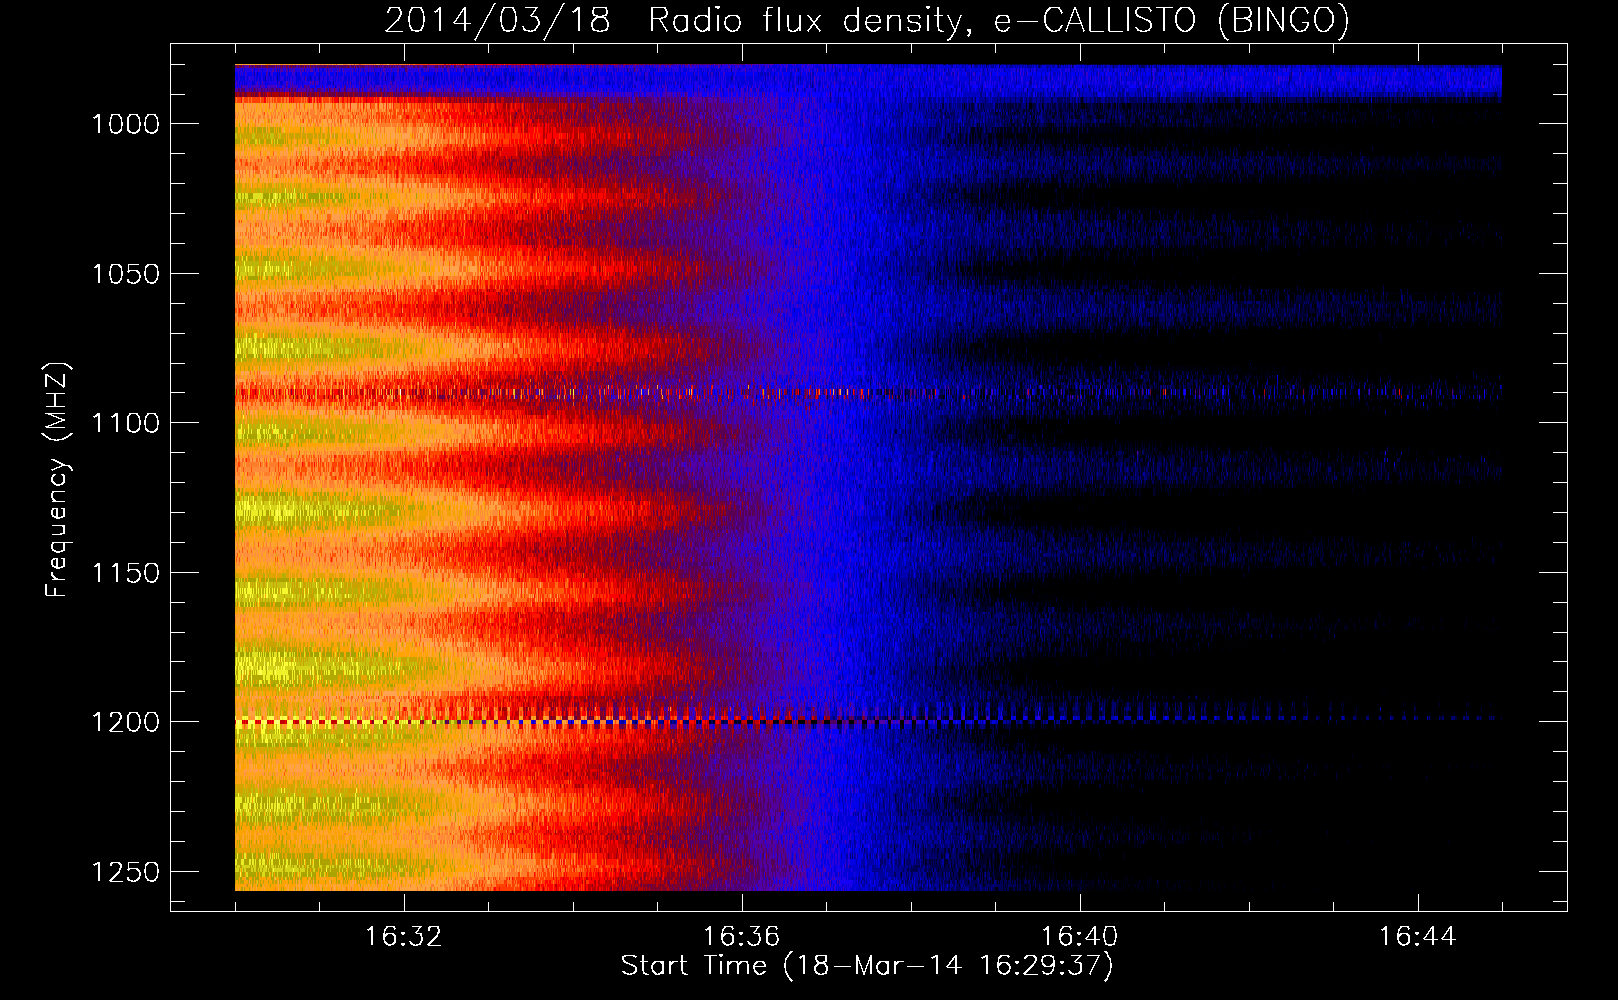Click the "Frequency (MHZ)" axis label
Viewport: 1618px width, 1000px height.
[58, 480]
